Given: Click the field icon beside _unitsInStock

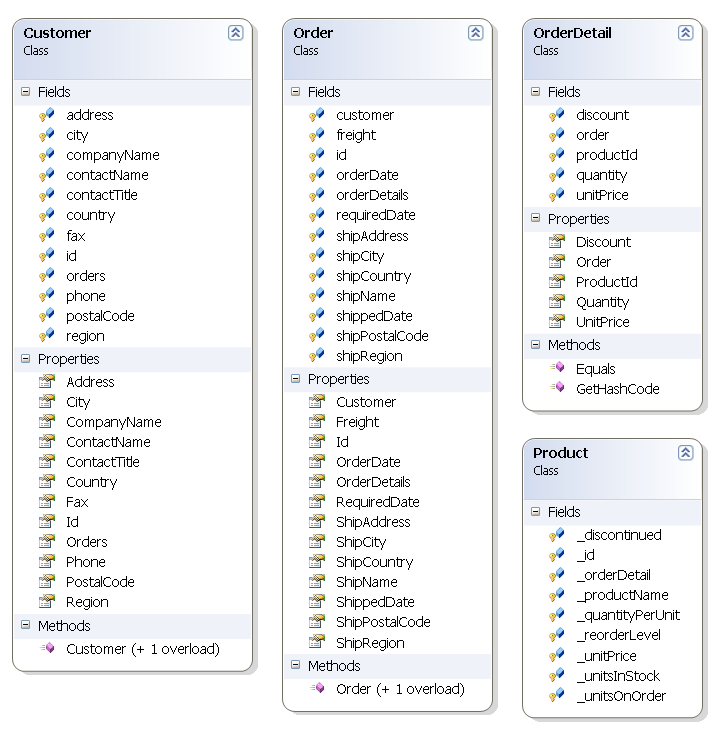Looking at the screenshot, I should point(557,676).
